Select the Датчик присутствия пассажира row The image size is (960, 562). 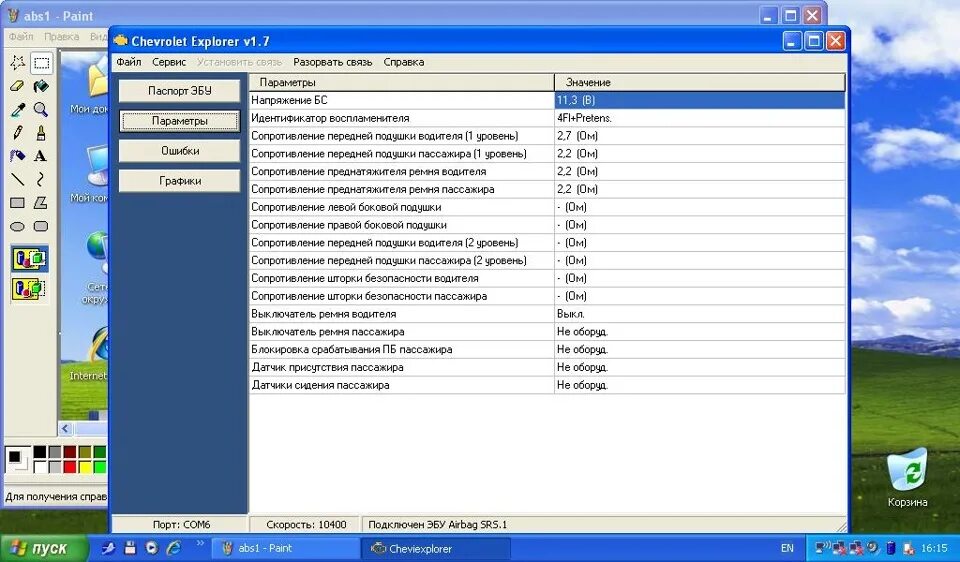point(547,367)
